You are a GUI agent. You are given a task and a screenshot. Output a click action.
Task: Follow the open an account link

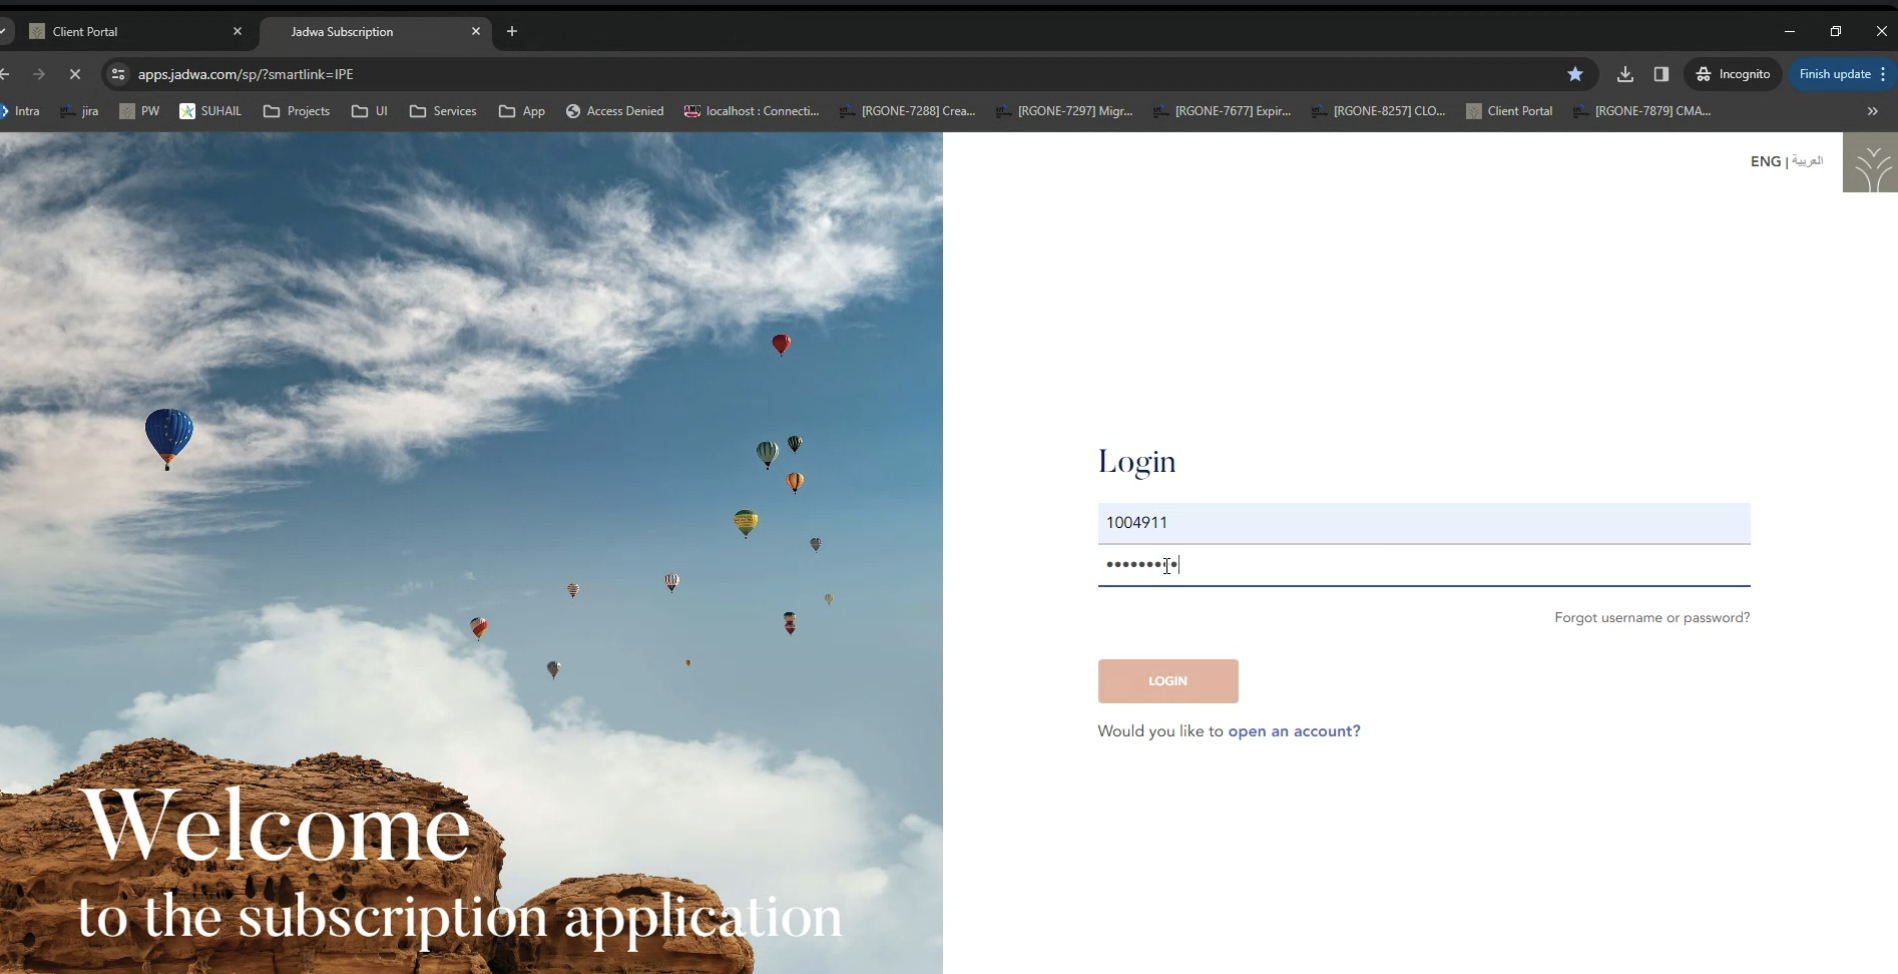click(1294, 731)
